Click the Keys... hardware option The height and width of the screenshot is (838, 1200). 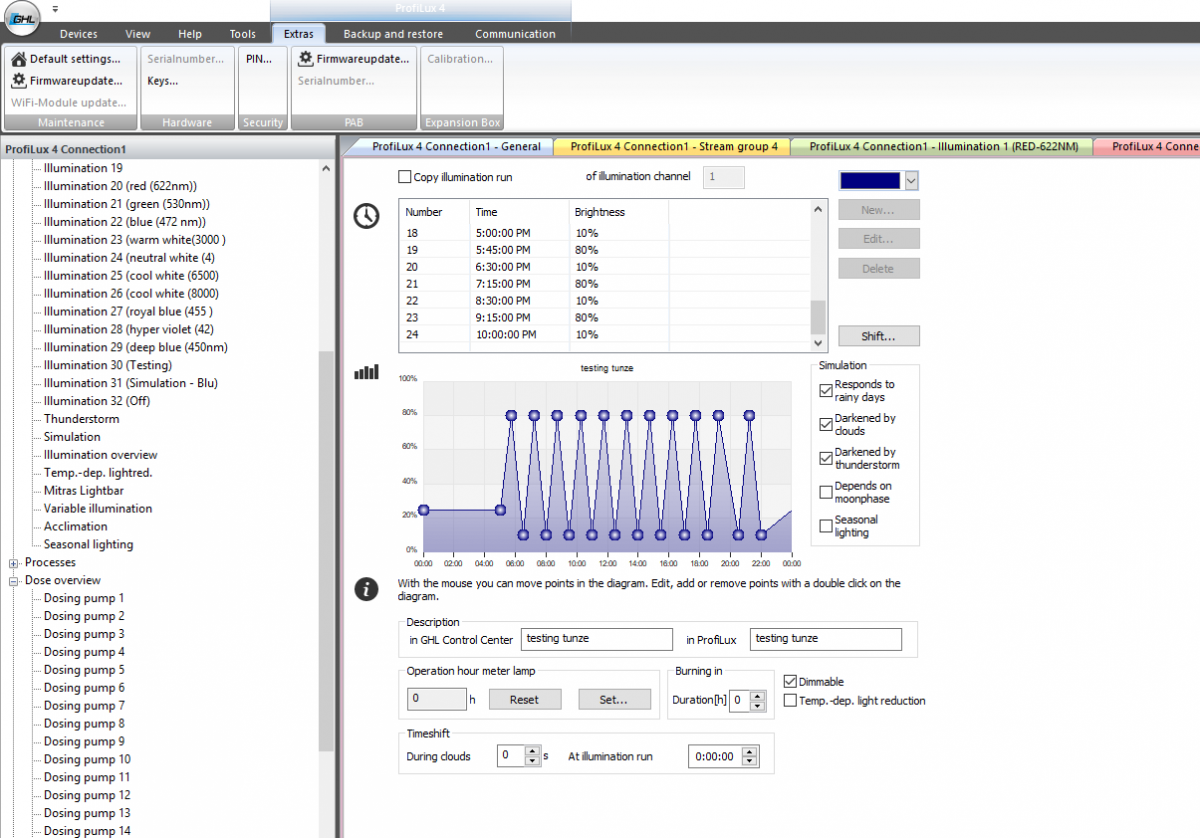point(162,81)
